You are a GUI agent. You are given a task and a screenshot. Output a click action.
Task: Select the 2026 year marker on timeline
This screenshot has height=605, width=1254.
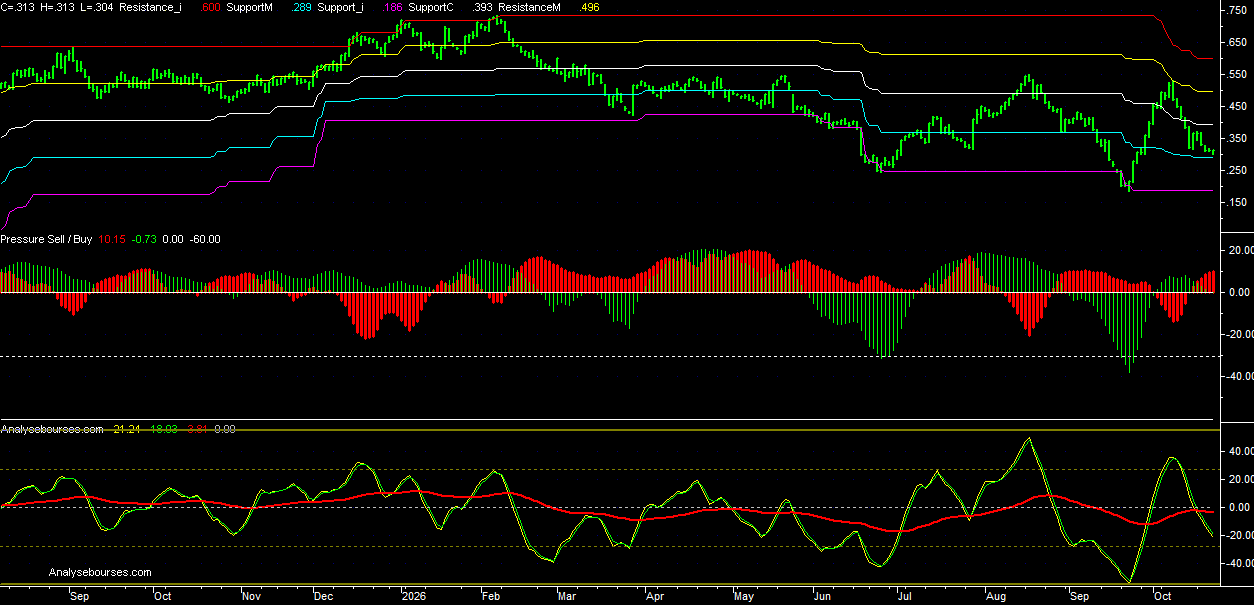tap(414, 594)
